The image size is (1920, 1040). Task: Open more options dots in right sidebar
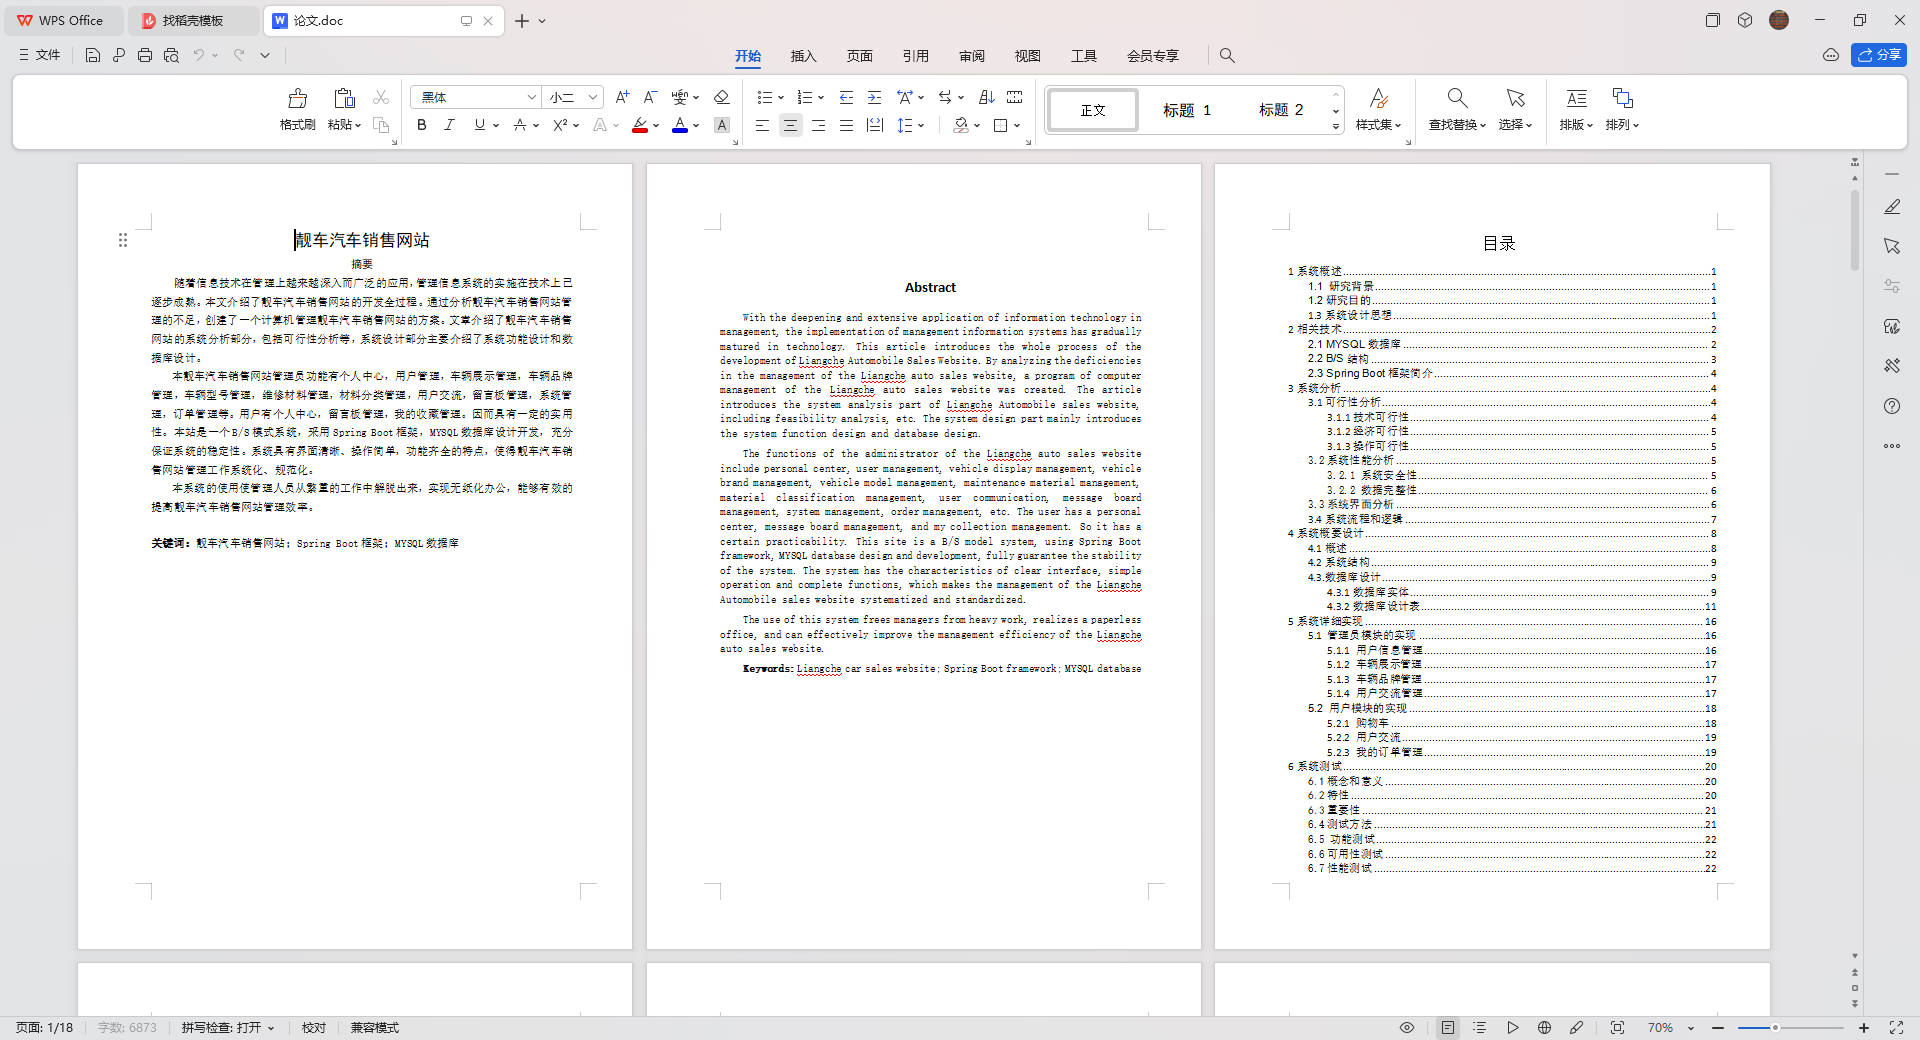tap(1892, 446)
